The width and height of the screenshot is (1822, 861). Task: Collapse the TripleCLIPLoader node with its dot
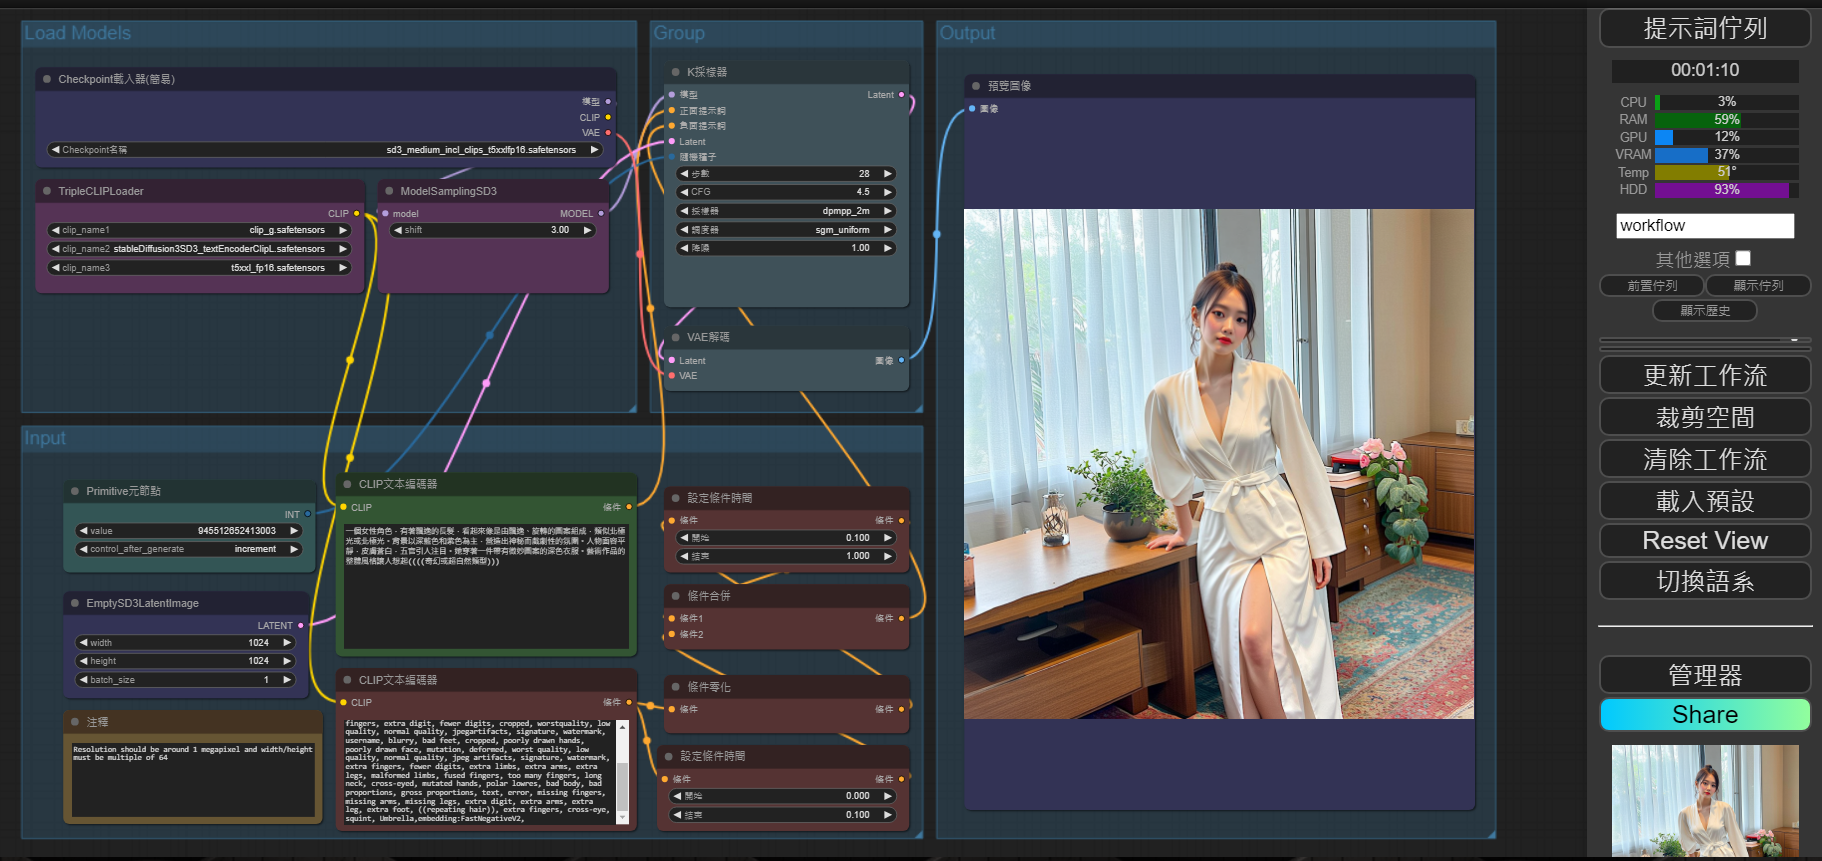(47, 191)
